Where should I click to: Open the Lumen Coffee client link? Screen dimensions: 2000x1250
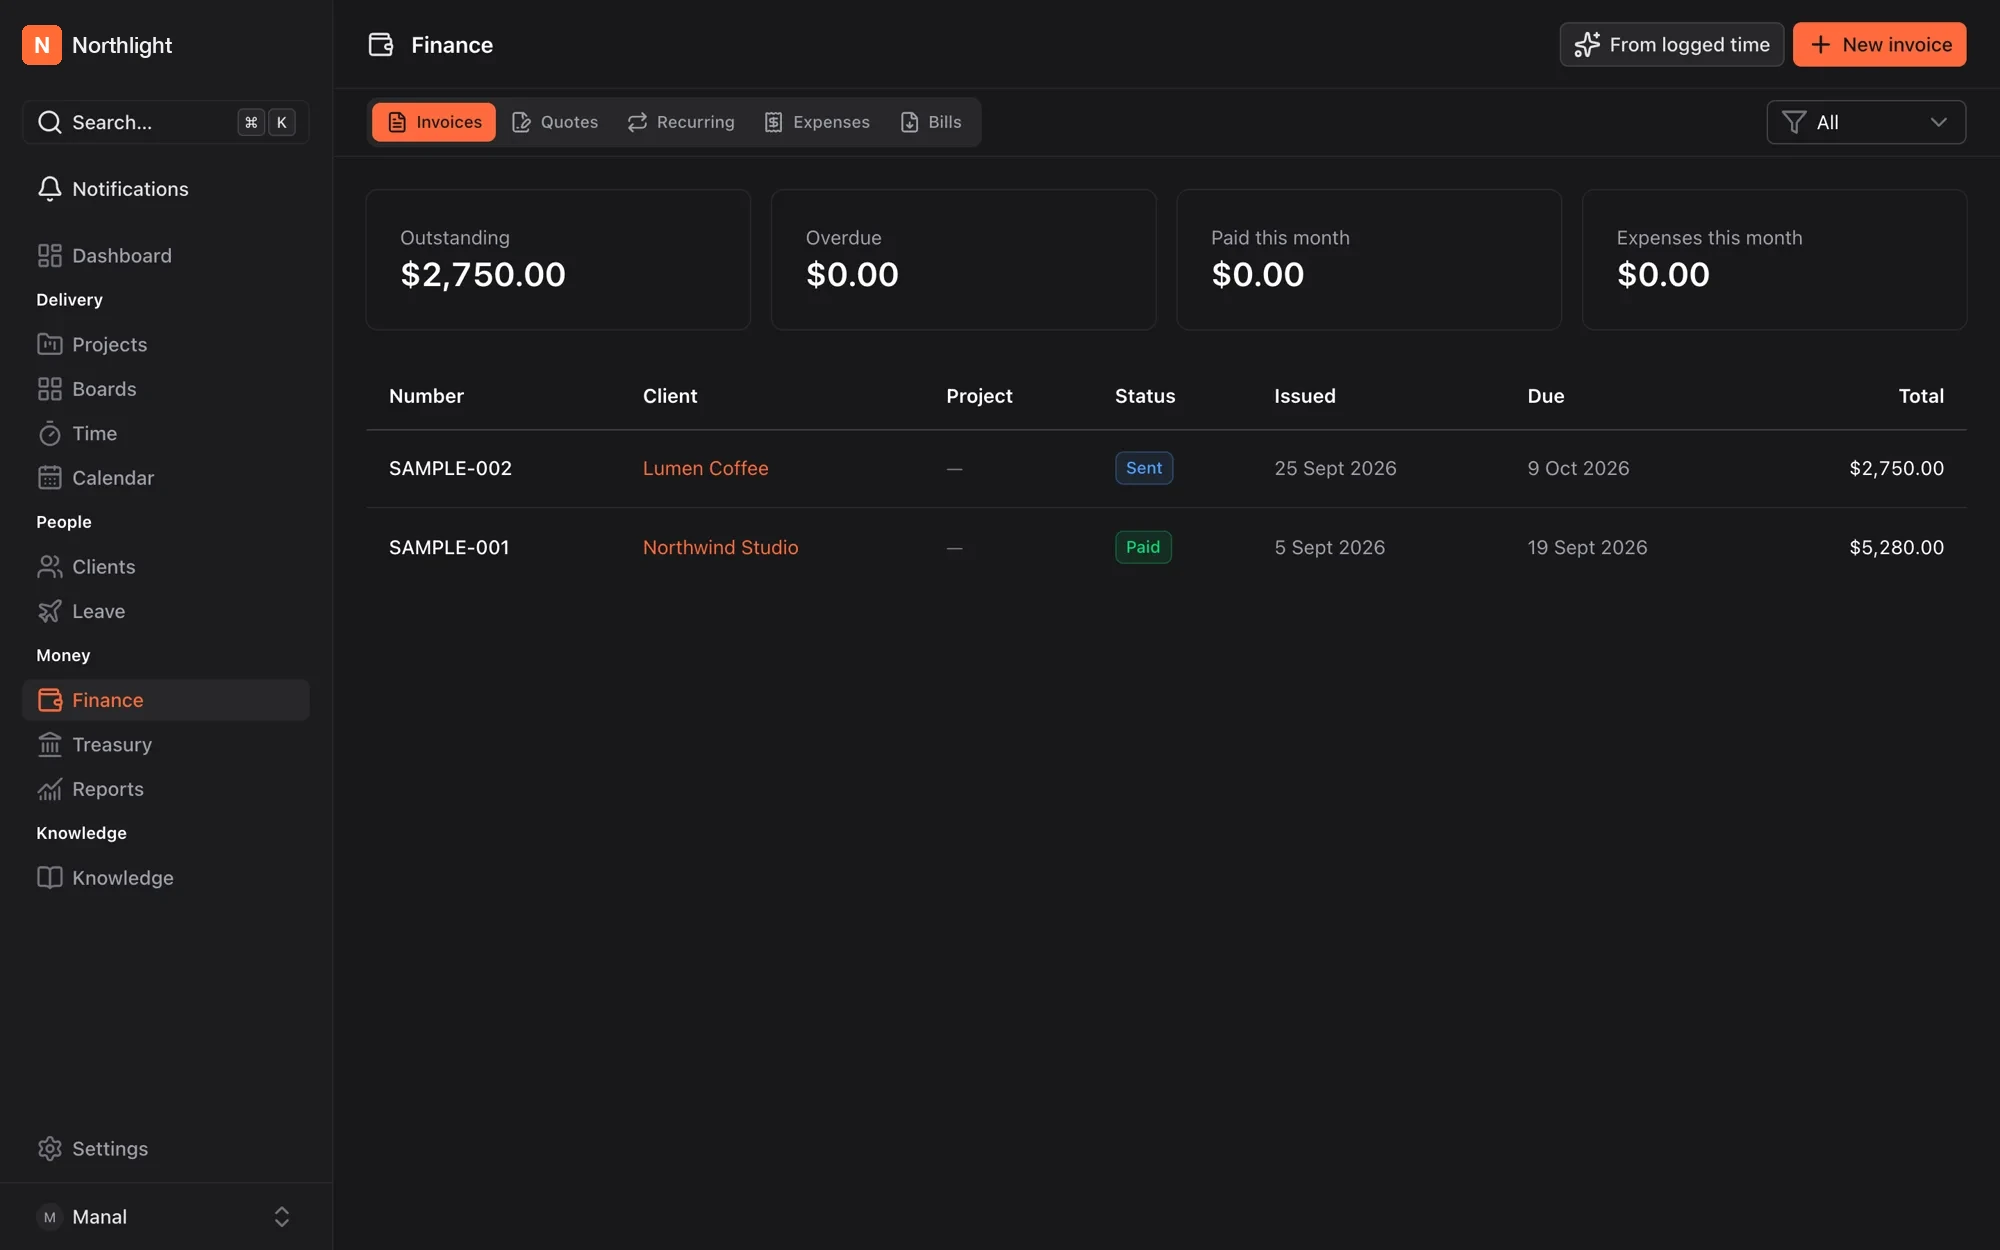click(x=706, y=468)
